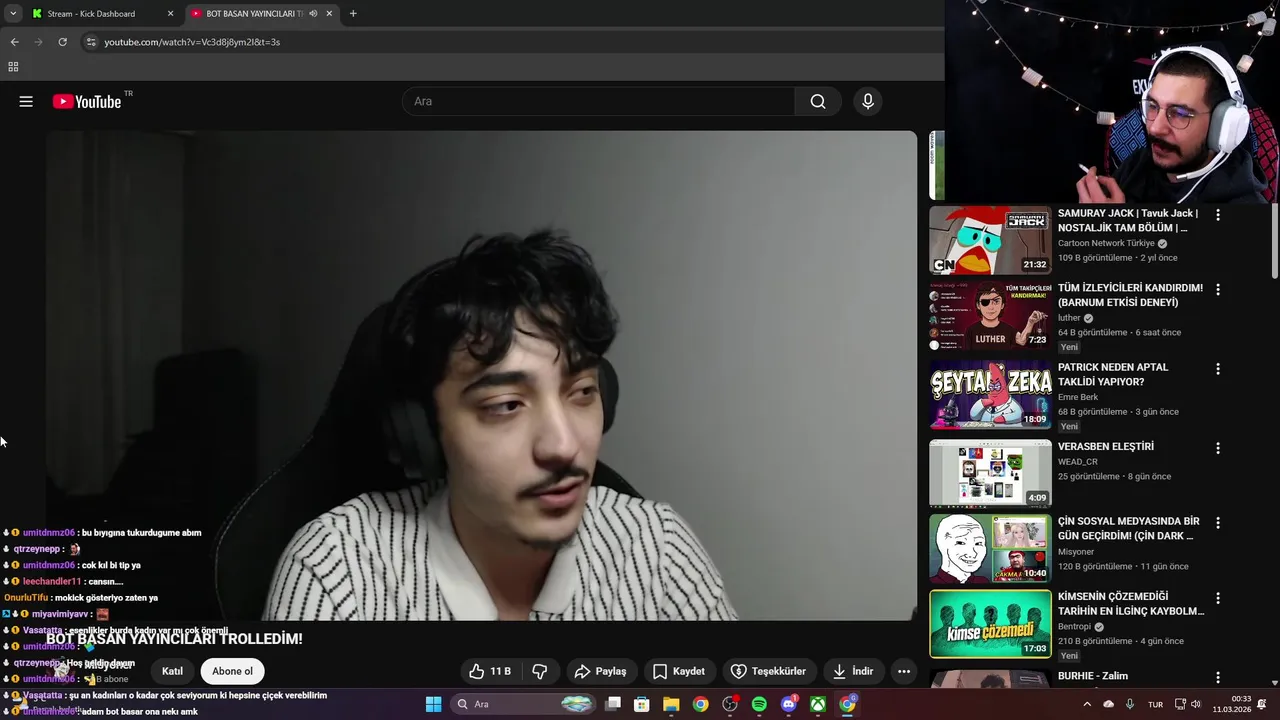Open Spotify from the taskbar
This screenshot has width=1280, height=720.
759,704
